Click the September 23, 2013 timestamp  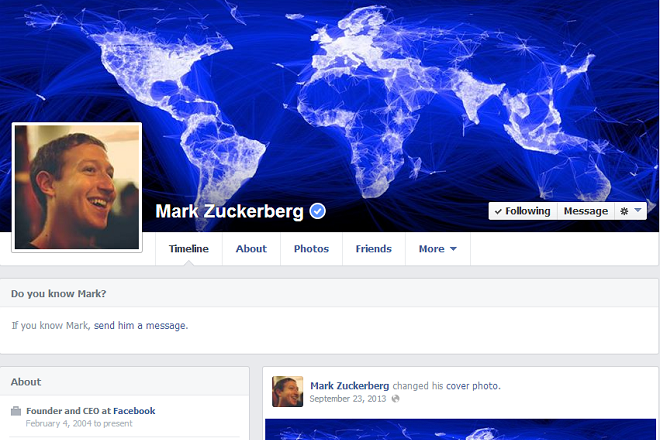pos(348,399)
